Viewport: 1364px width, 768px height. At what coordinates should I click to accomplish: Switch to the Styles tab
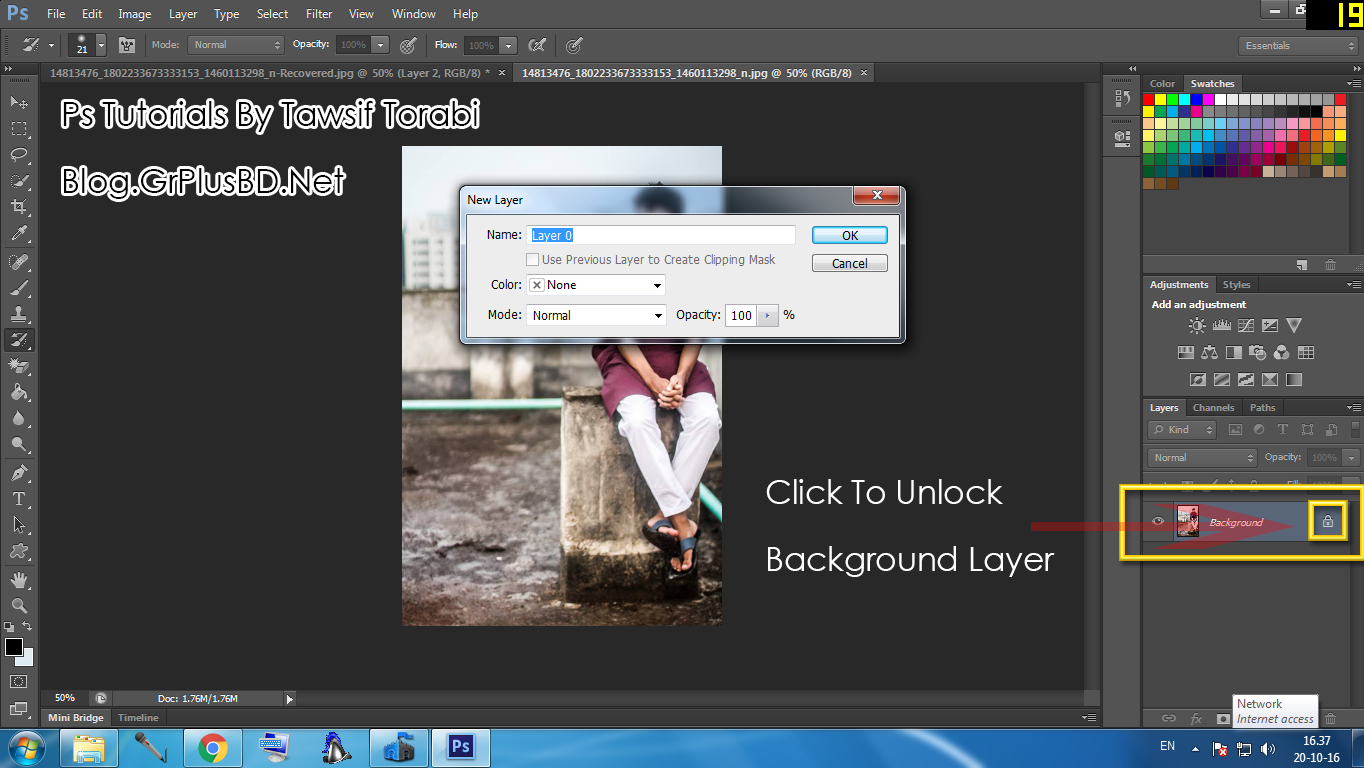(1236, 285)
